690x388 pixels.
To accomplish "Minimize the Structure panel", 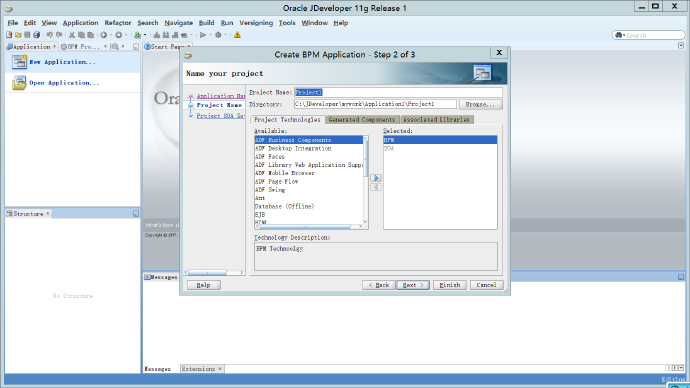I will click(136, 213).
